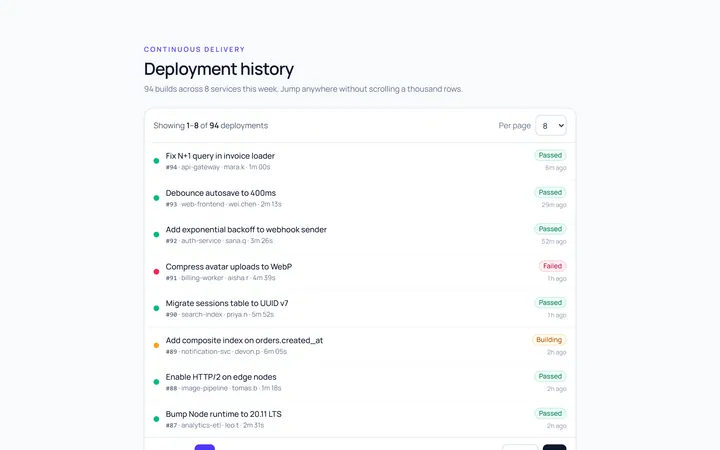Click the Failed badge on build #91
The width and height of the screenshot is (720, 450).
[552, 266]
